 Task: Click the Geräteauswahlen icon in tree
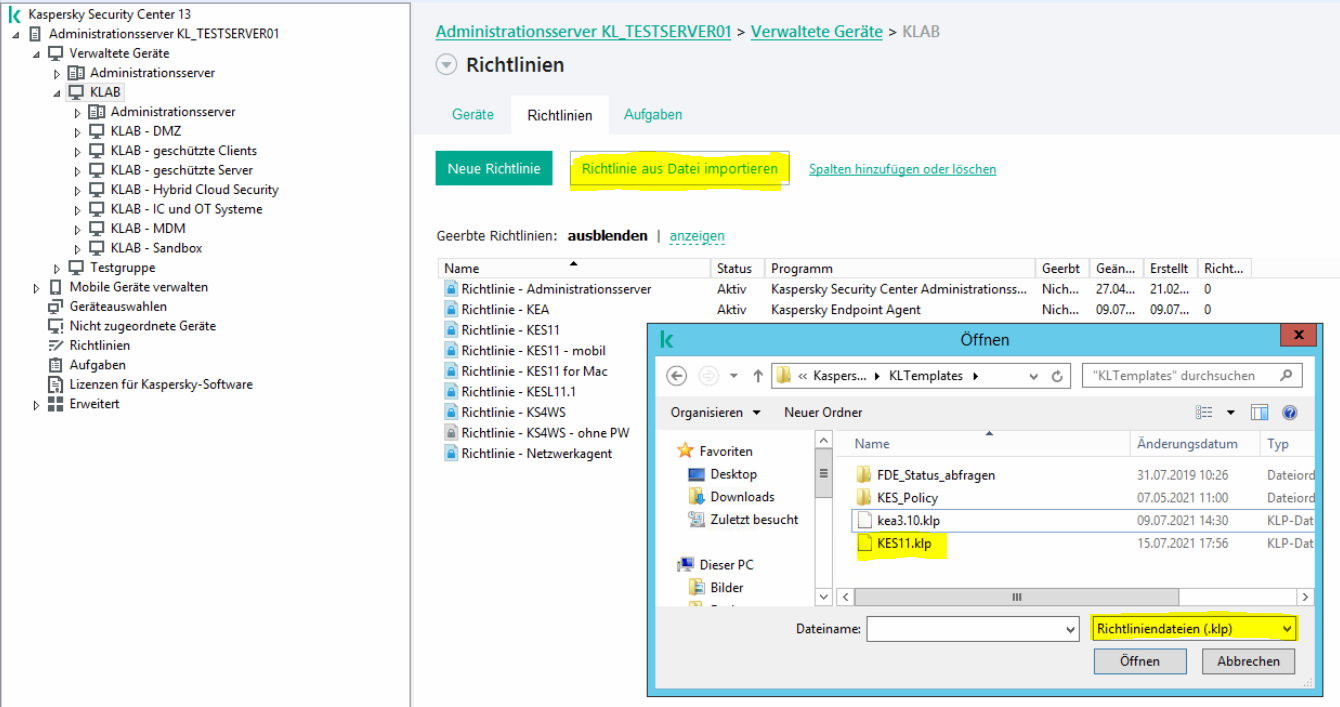click(x=56, y=307)
